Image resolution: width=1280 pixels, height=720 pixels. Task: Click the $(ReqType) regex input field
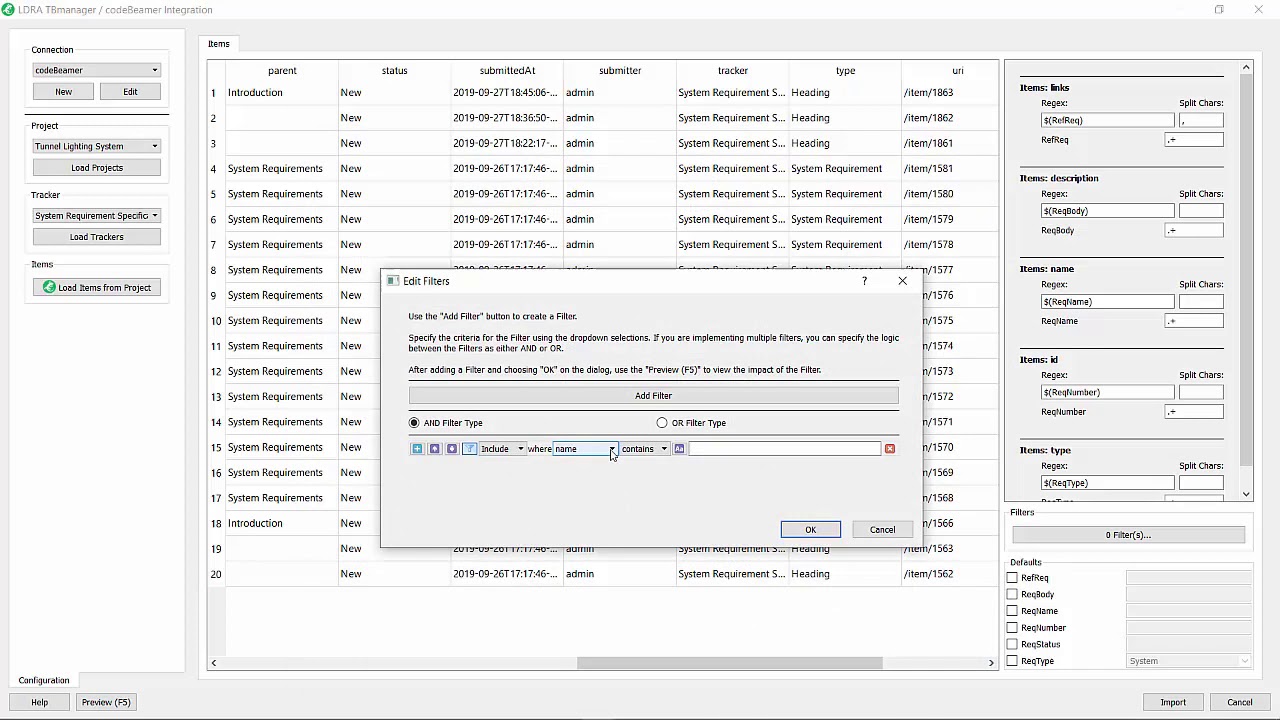[x=1107, y=483]
